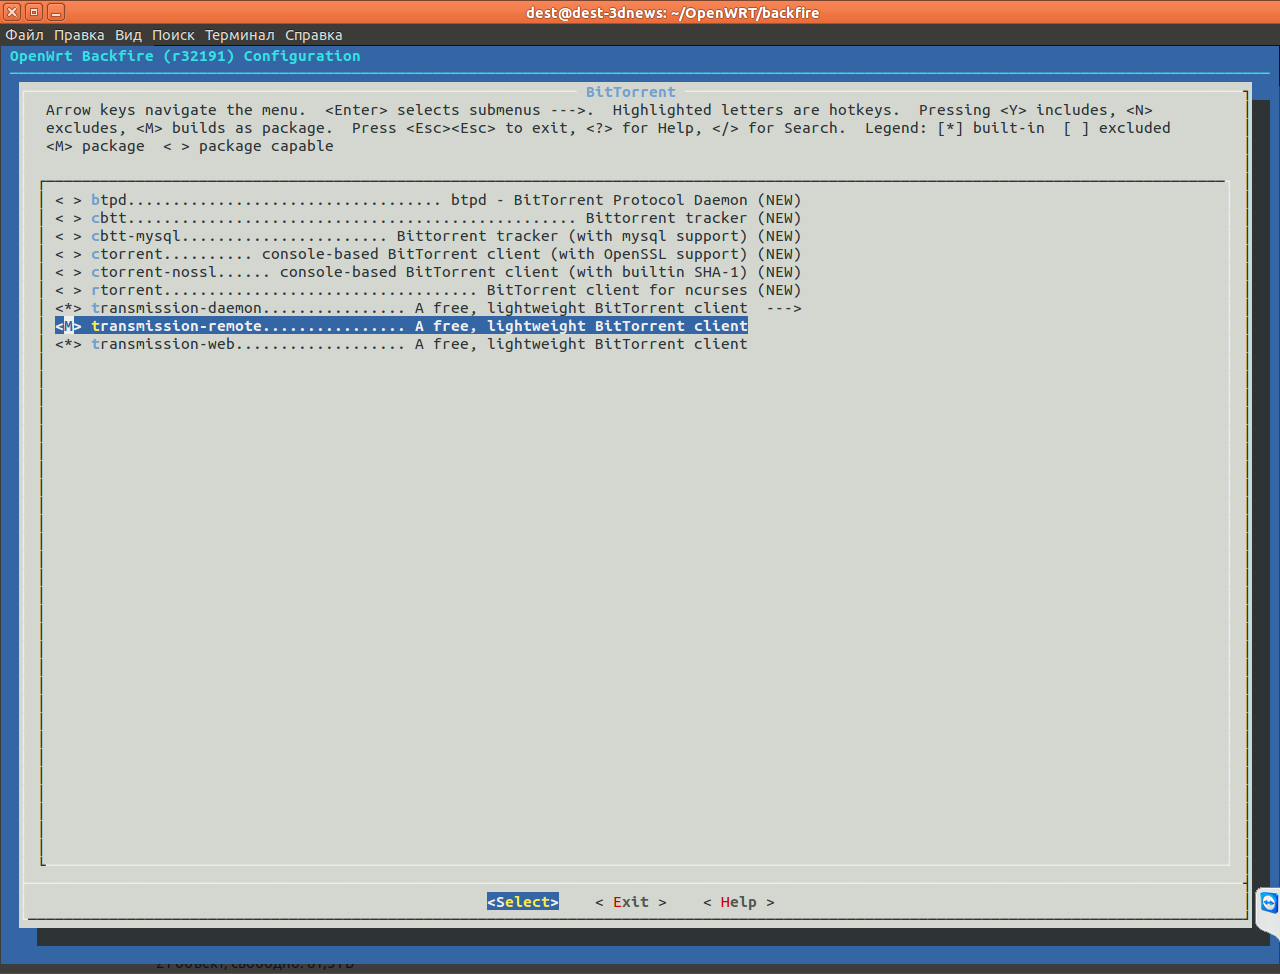Toggle the transmission-daemon built-in marker

tap(68, 308)
